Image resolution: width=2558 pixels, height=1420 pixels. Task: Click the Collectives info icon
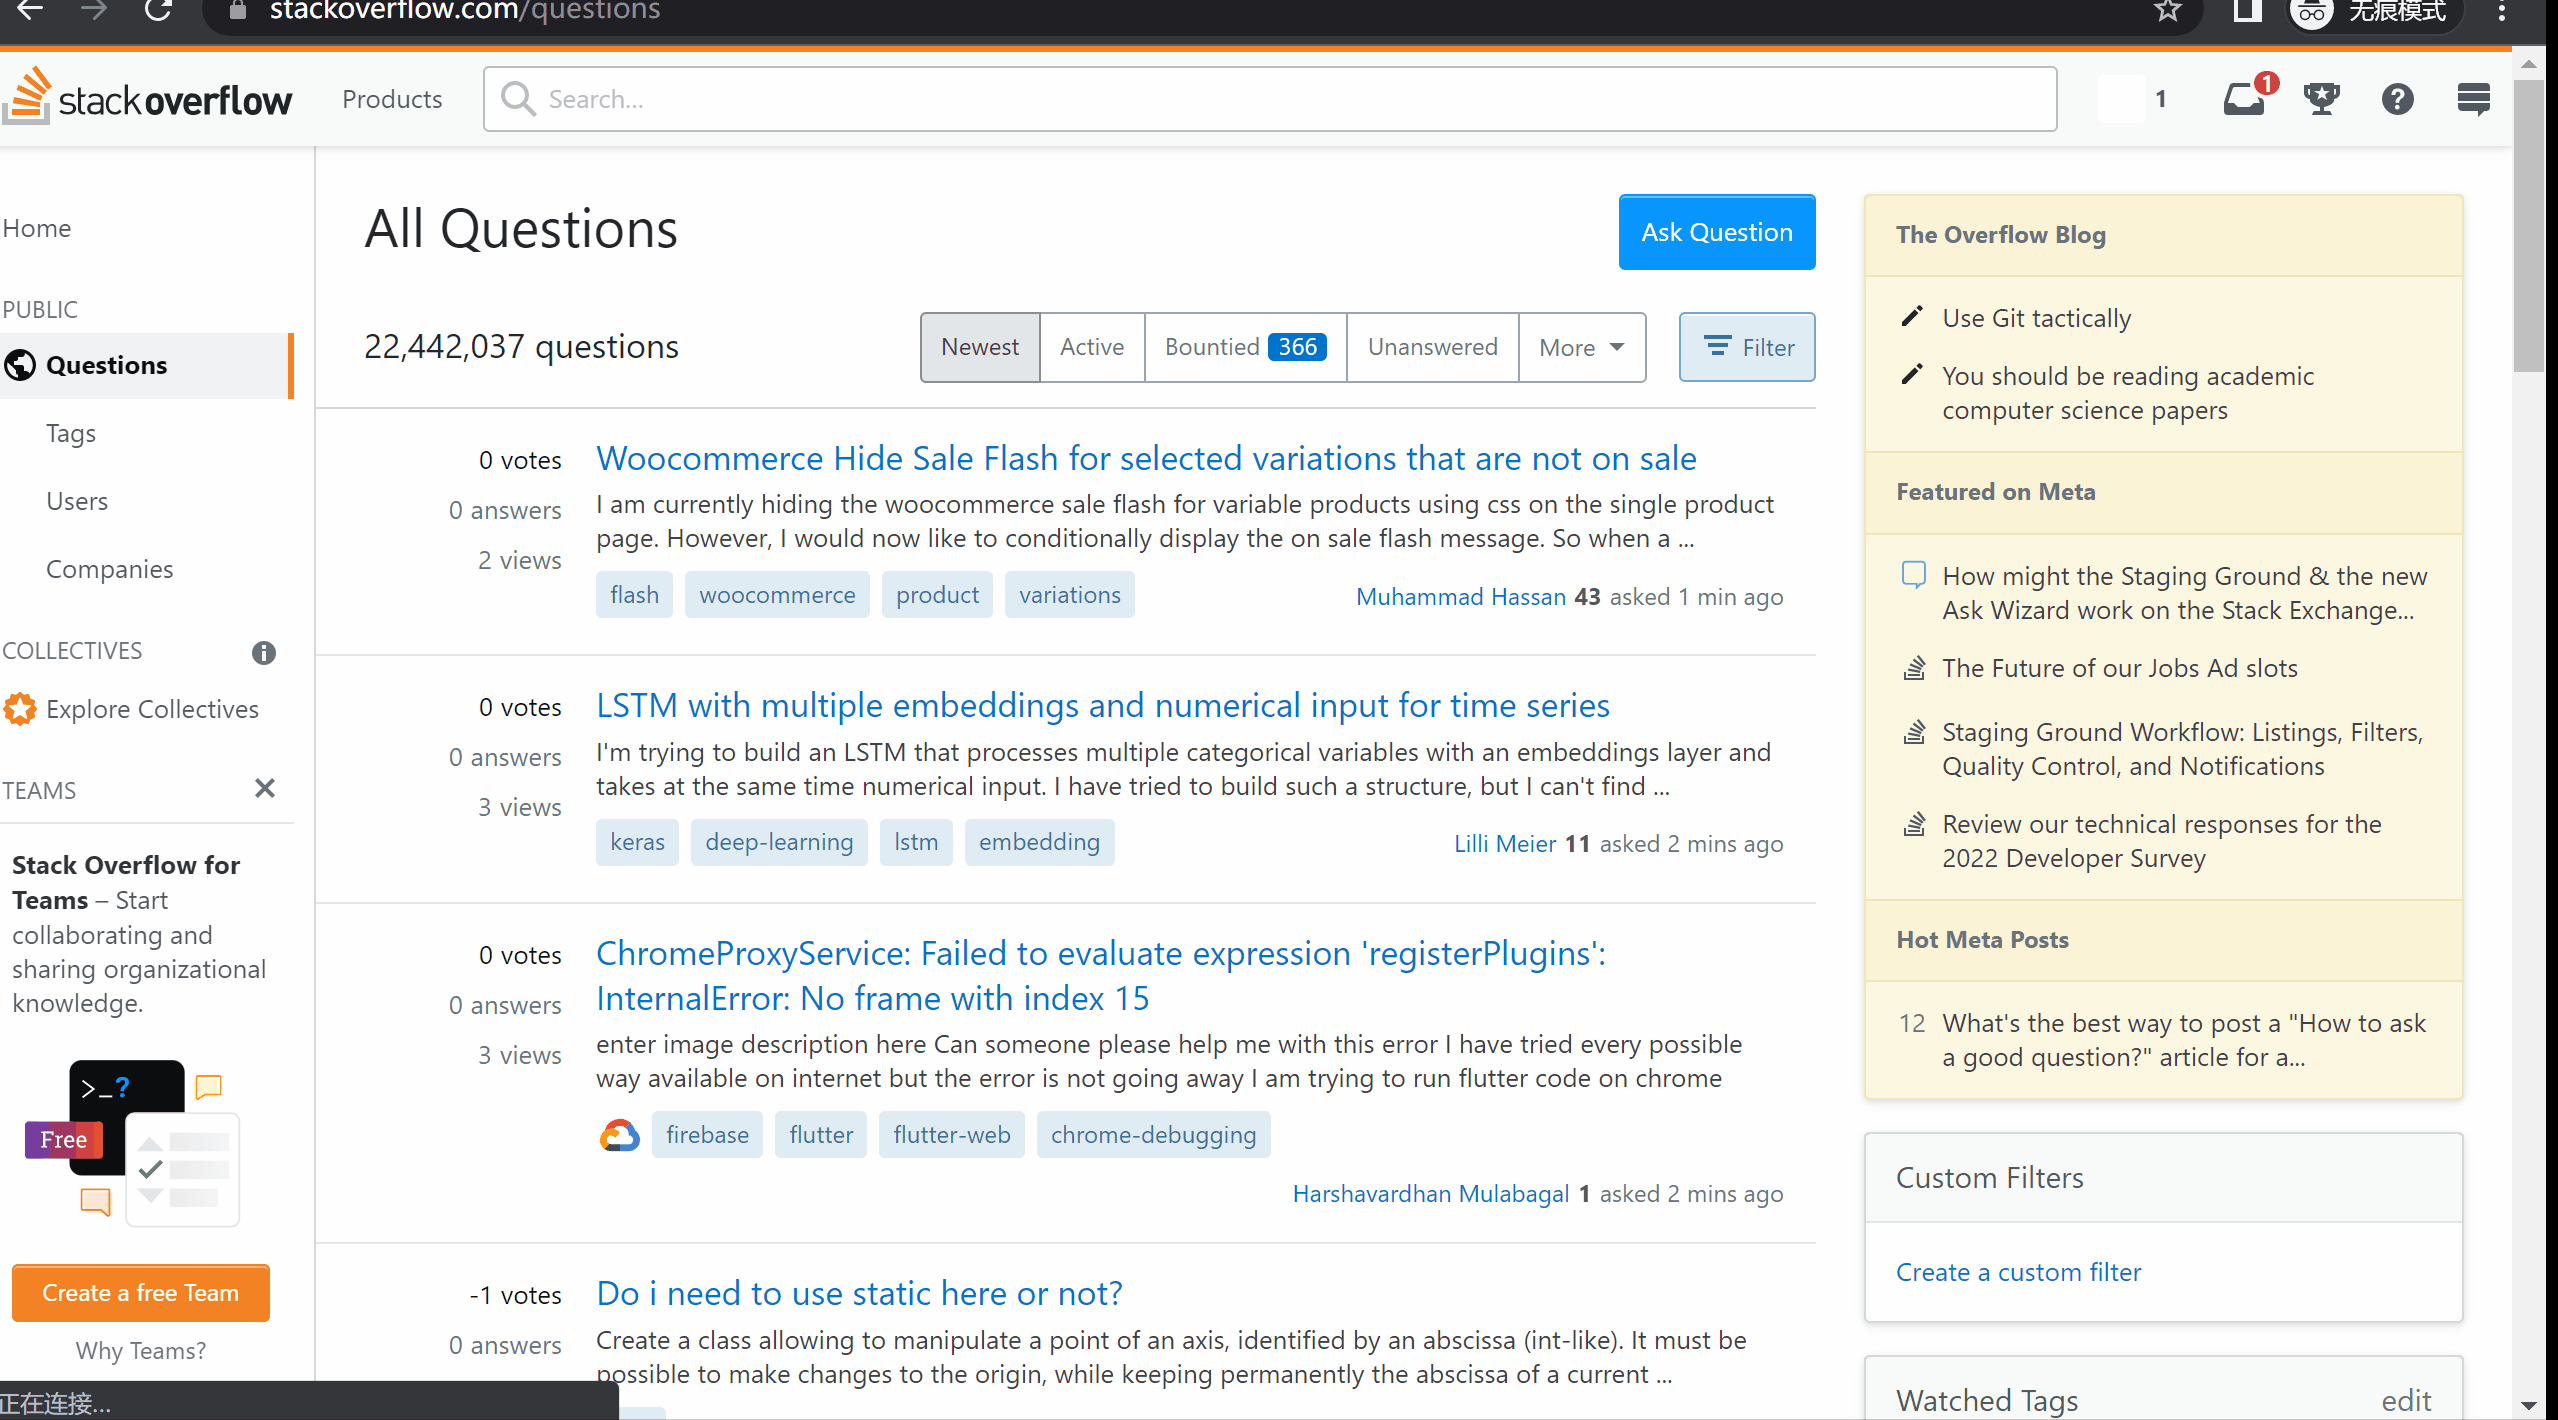[x=263, y=653]
